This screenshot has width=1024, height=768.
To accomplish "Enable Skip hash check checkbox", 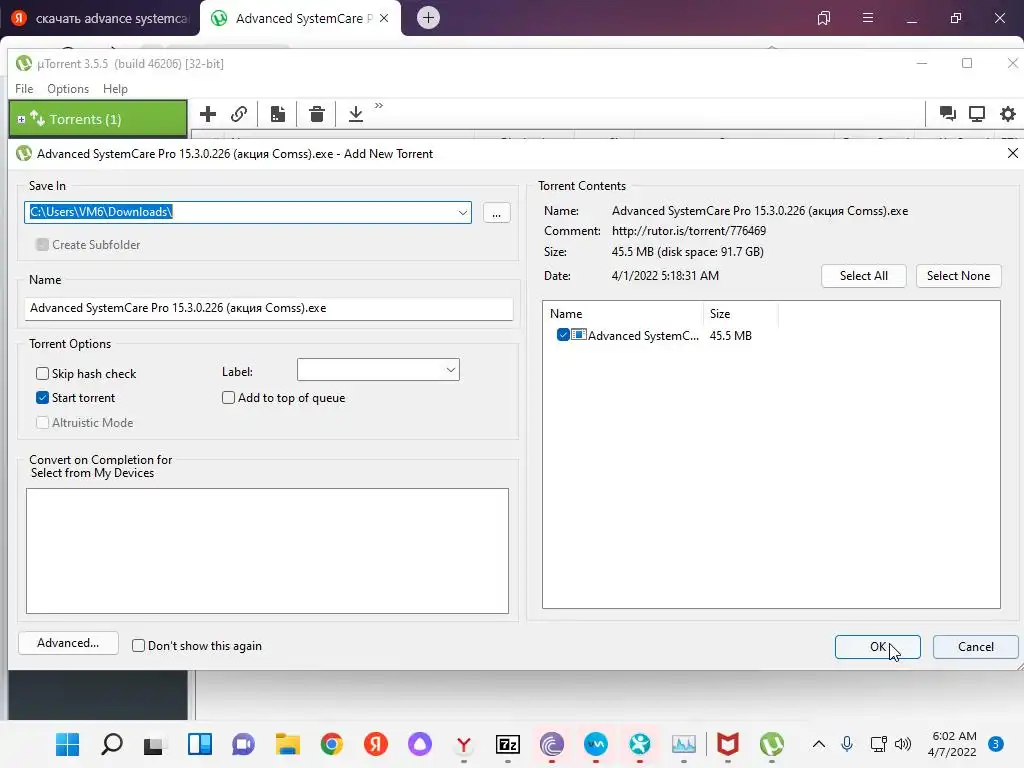I will coord(42,374).
